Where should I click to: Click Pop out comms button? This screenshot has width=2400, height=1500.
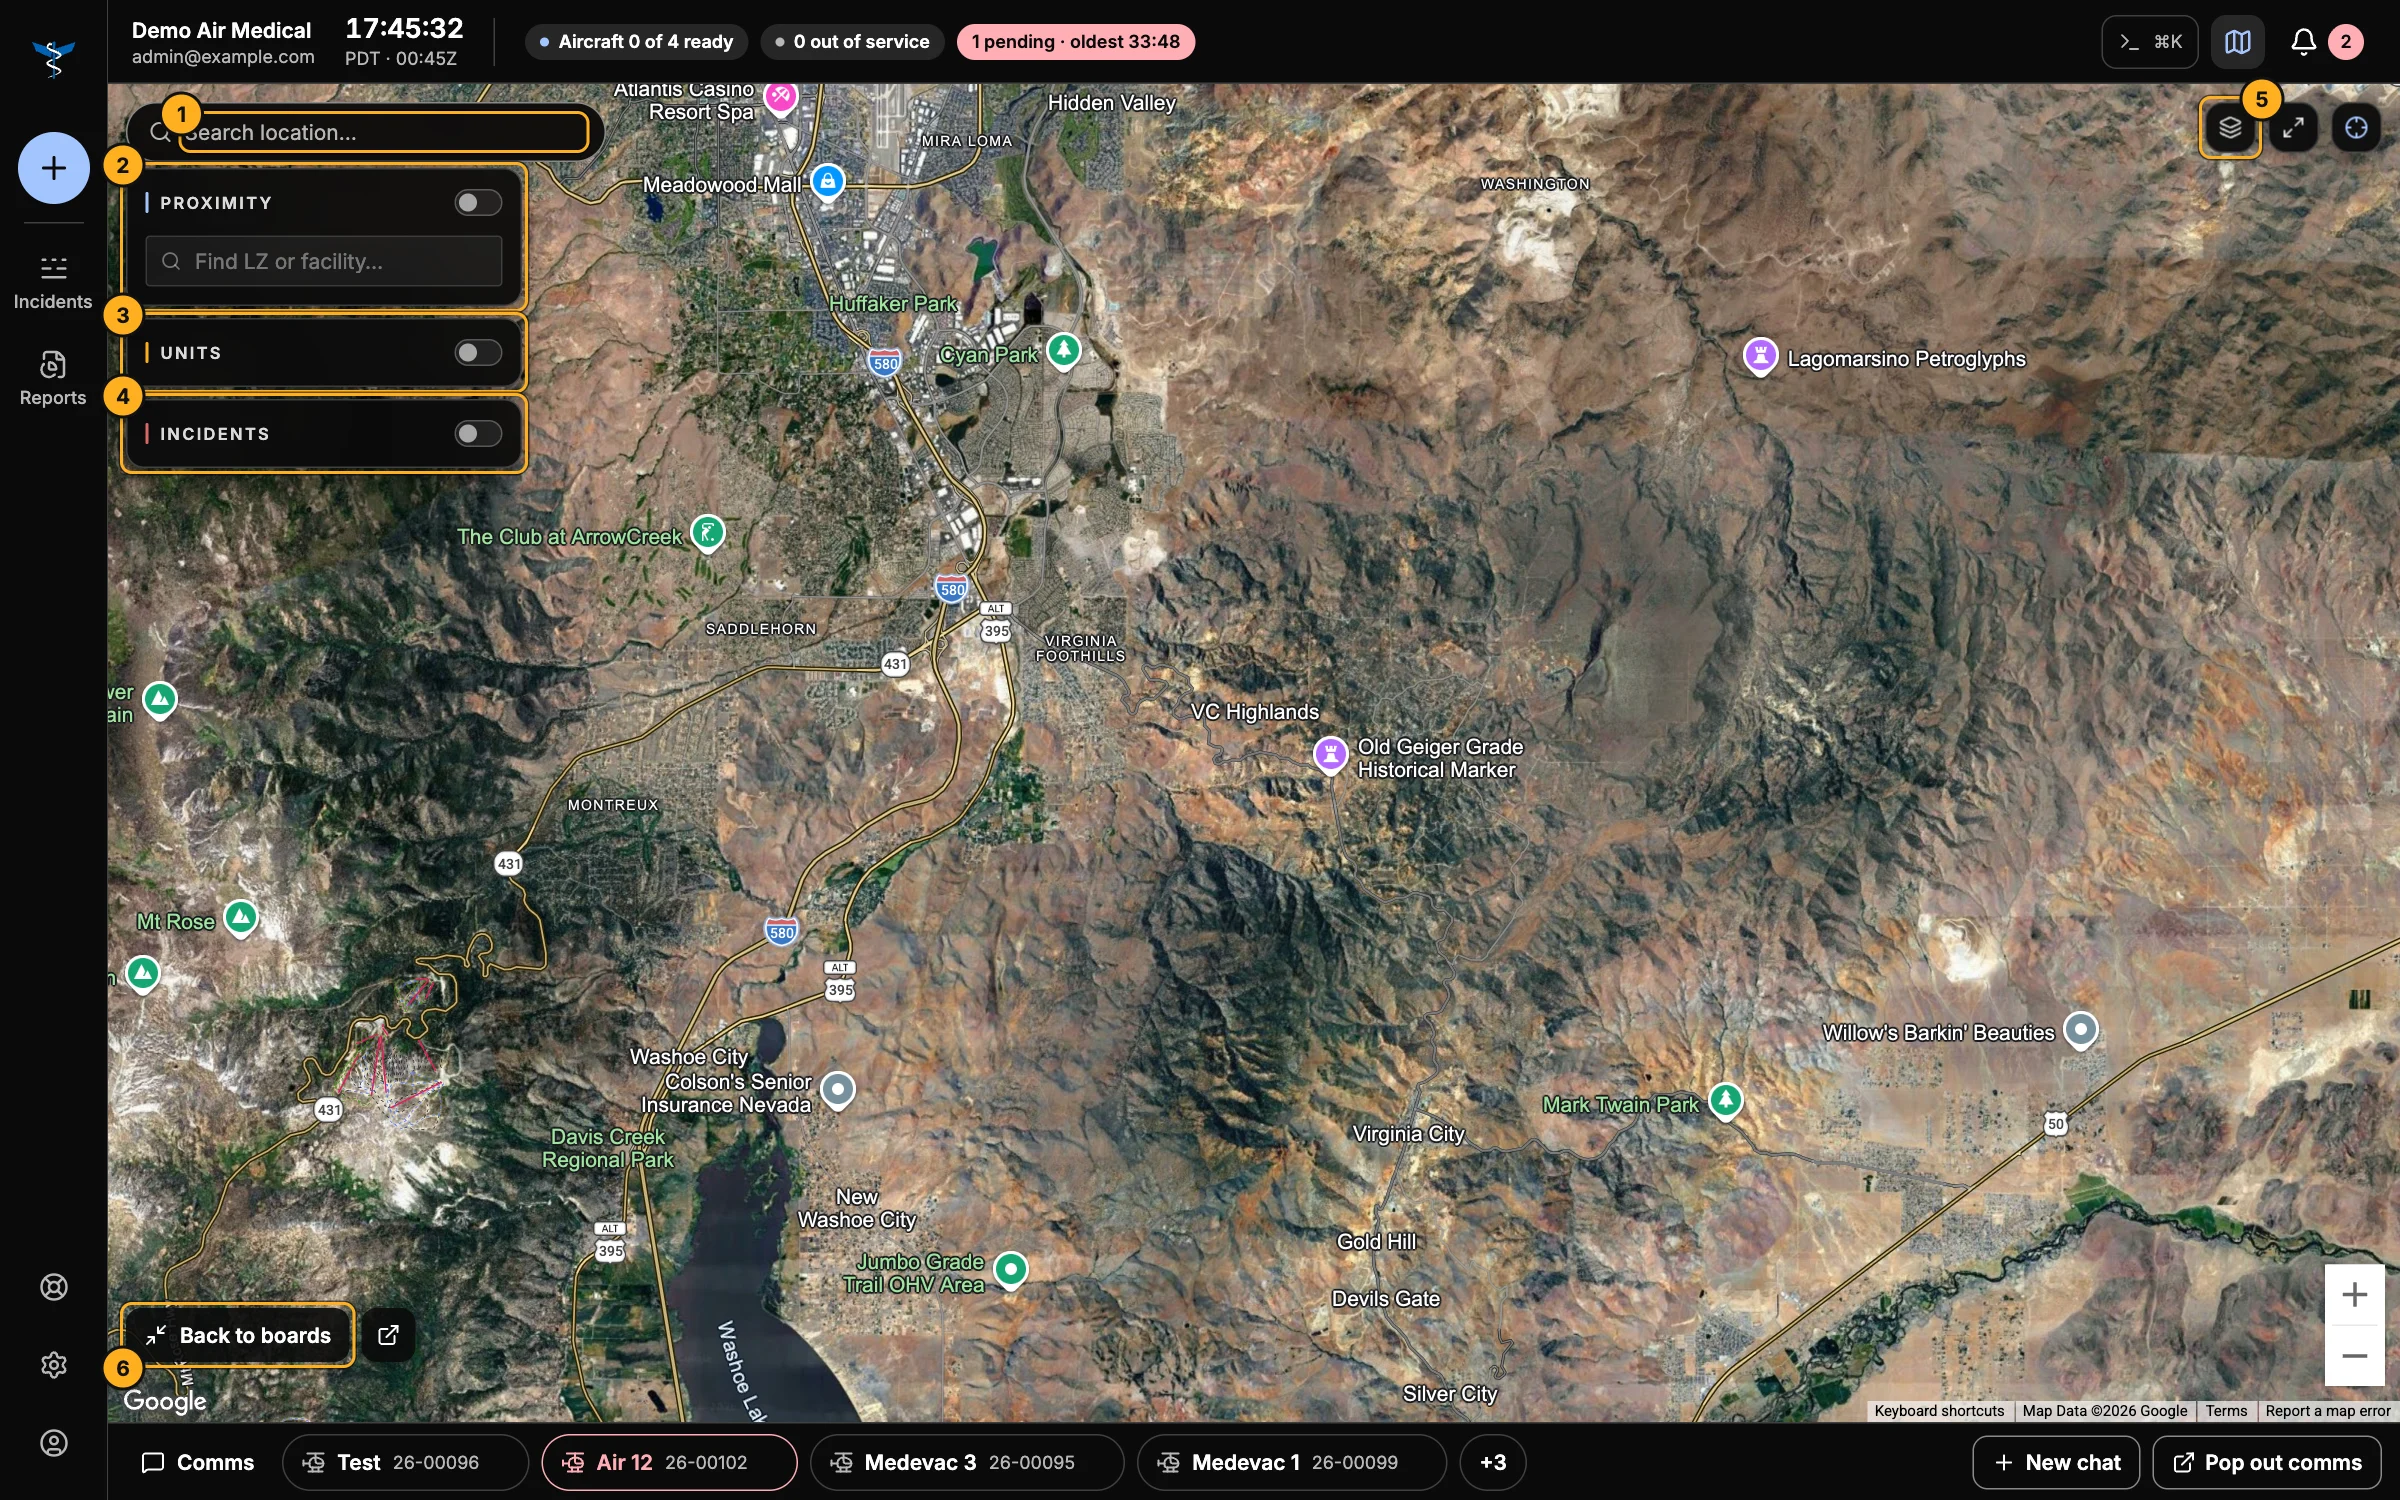(2267, 1462)
